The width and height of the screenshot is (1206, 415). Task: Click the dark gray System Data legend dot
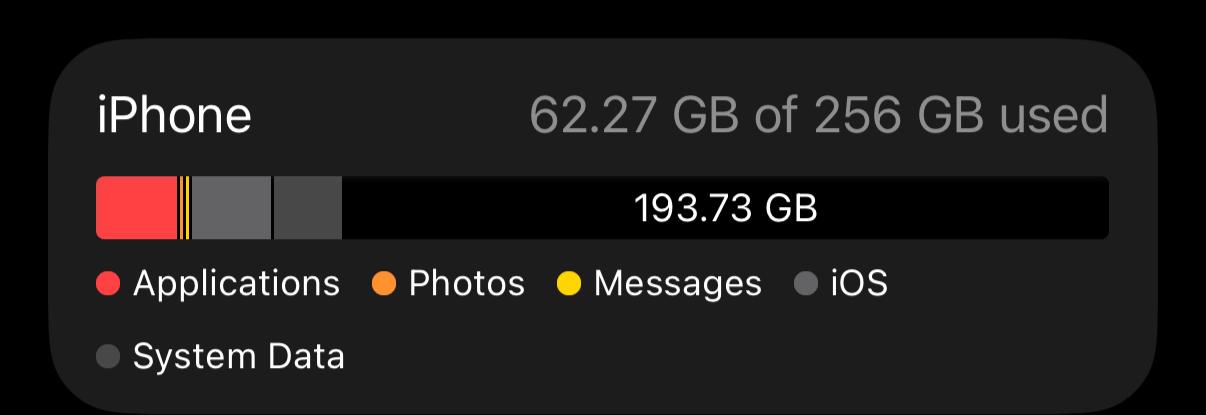click(x=109, y=357)
